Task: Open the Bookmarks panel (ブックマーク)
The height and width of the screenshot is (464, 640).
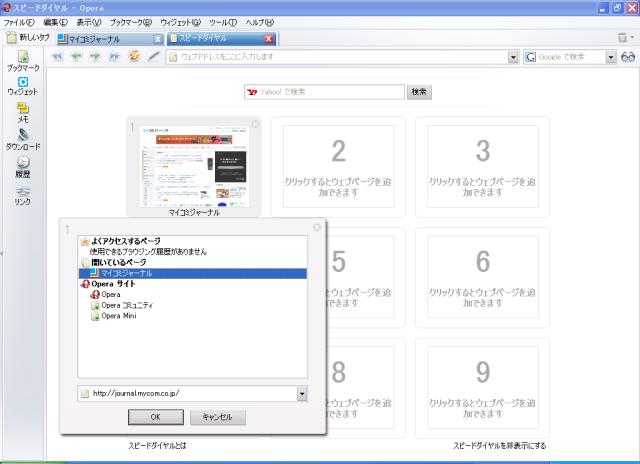Action: [x=23, y=61]
